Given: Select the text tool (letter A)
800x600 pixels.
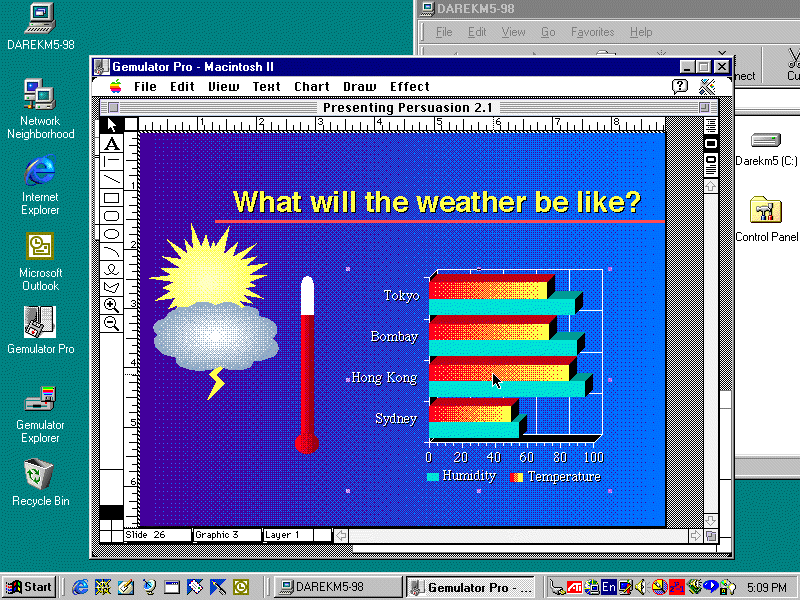Looking at the screenshot, I should click(x=112, y=144).
